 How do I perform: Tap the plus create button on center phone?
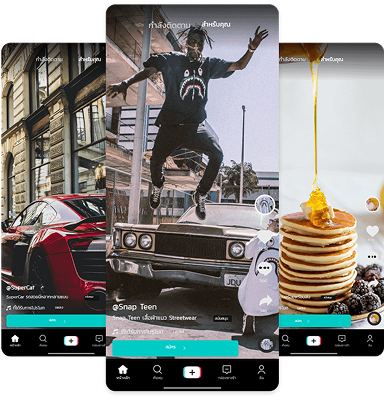(x=192, y=372)
